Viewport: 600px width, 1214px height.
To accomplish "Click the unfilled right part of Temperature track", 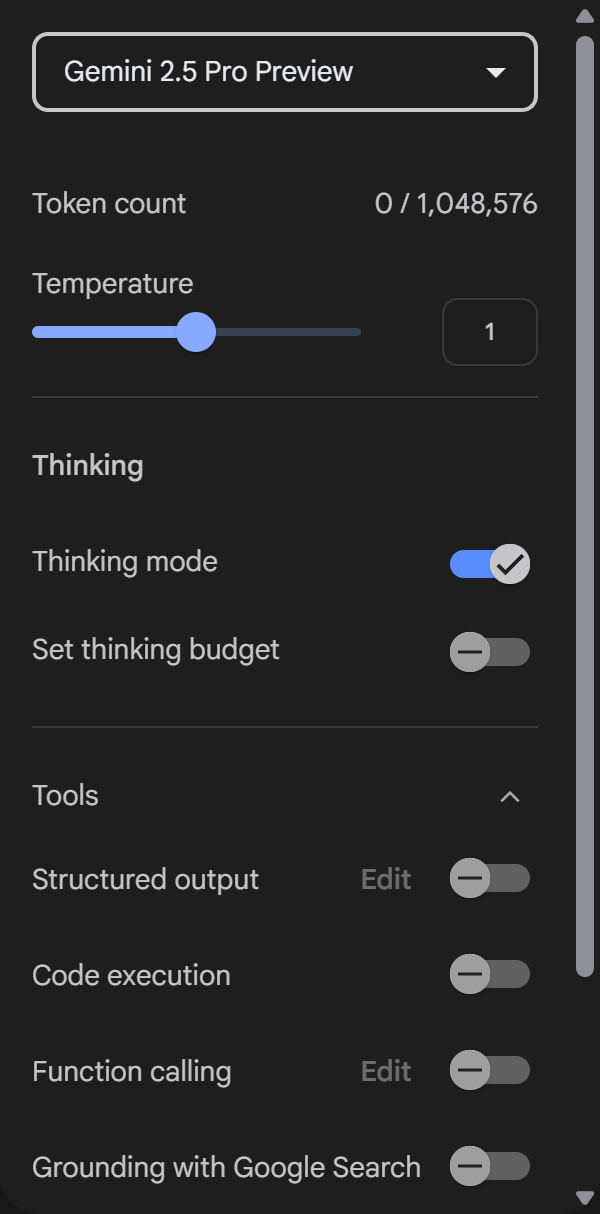I will (289, 332).
